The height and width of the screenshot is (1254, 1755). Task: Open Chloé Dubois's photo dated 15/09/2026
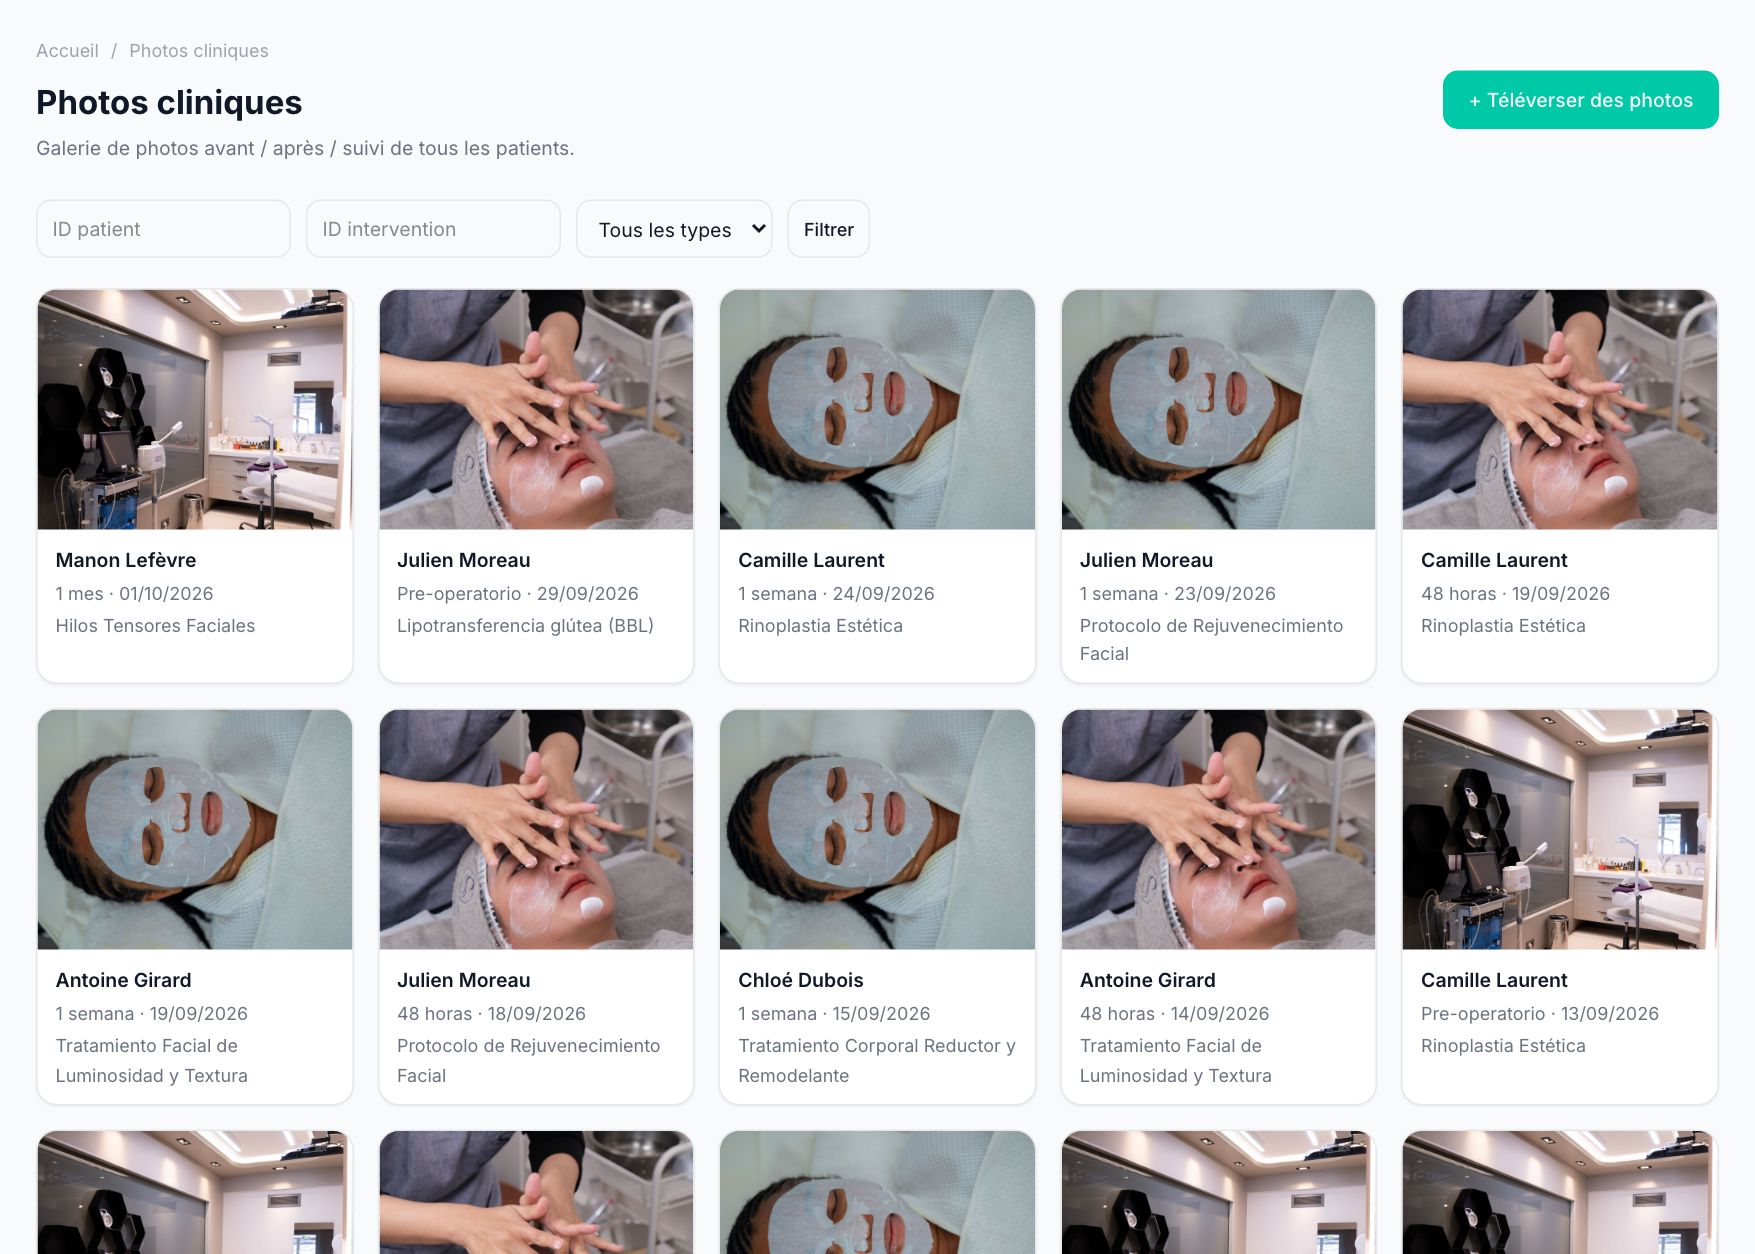(877, 830)
